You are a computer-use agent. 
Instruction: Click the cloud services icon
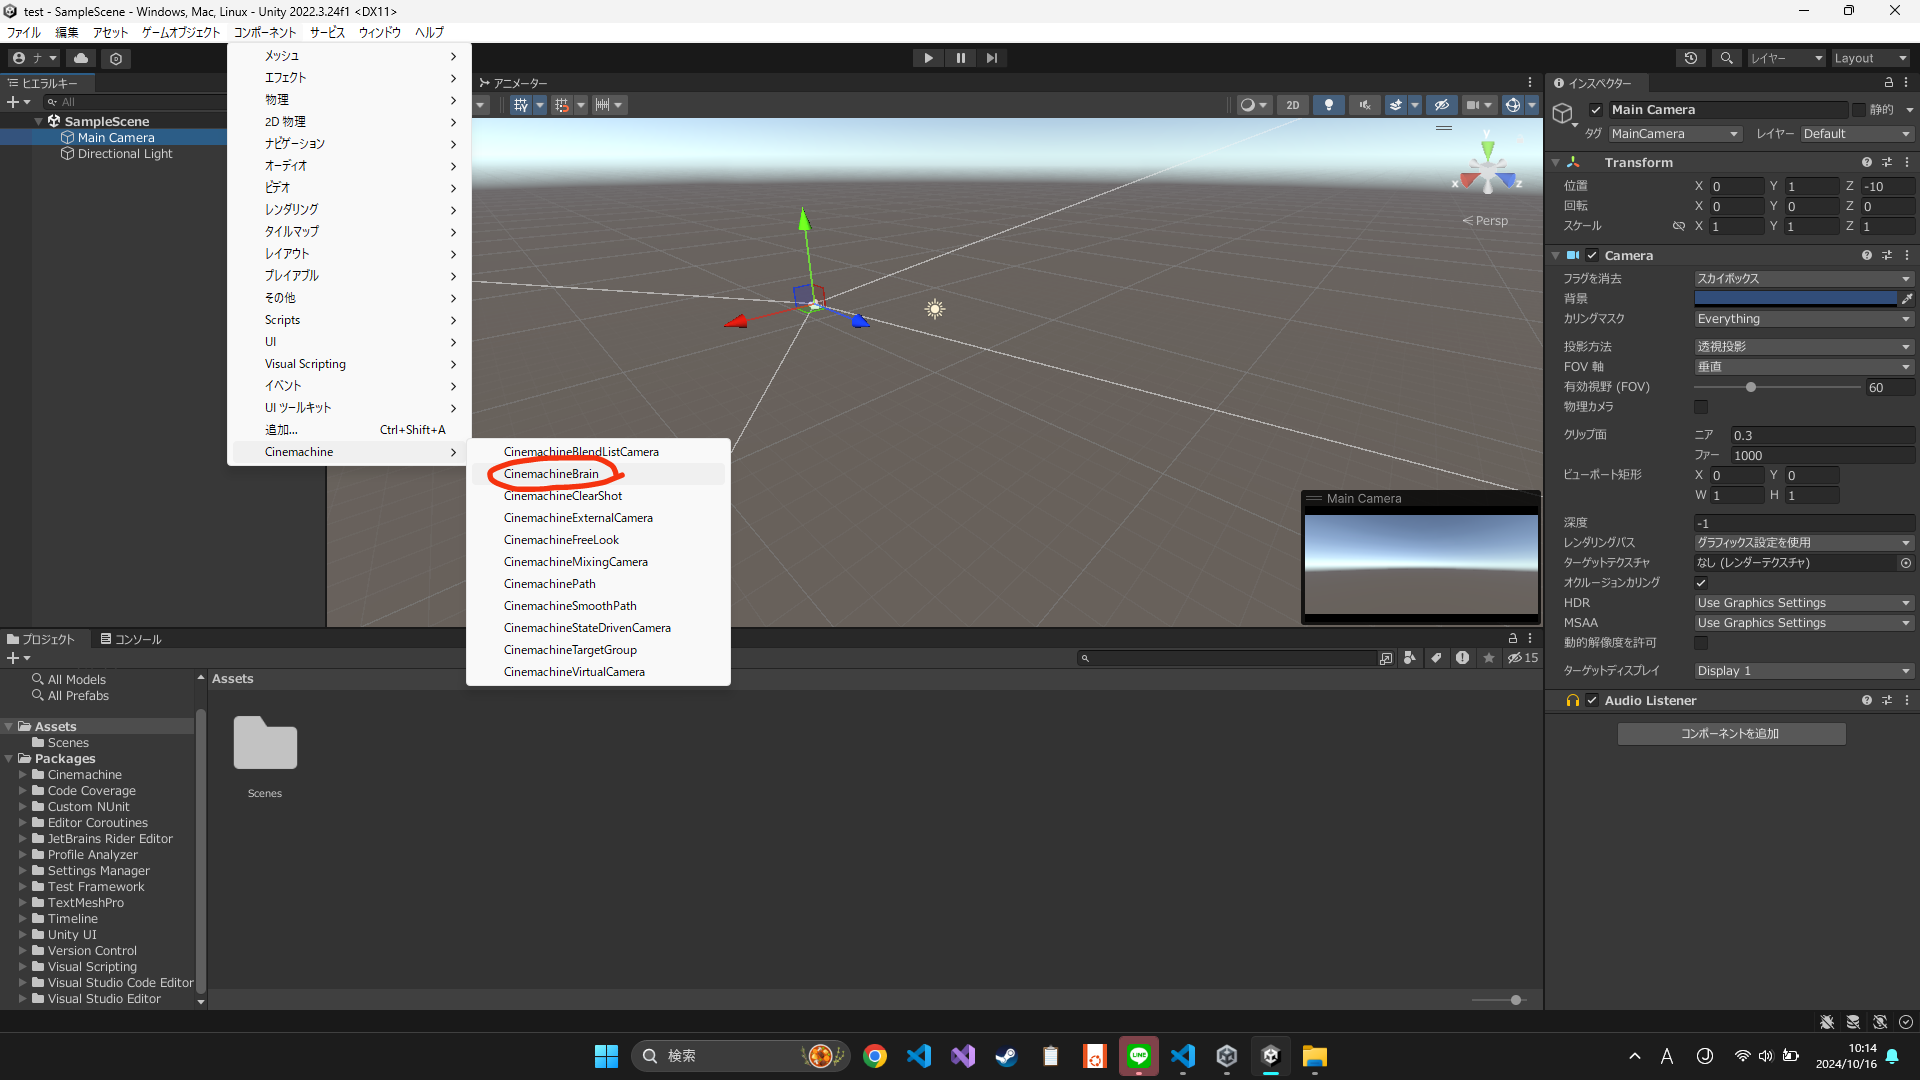click(81, 58)
